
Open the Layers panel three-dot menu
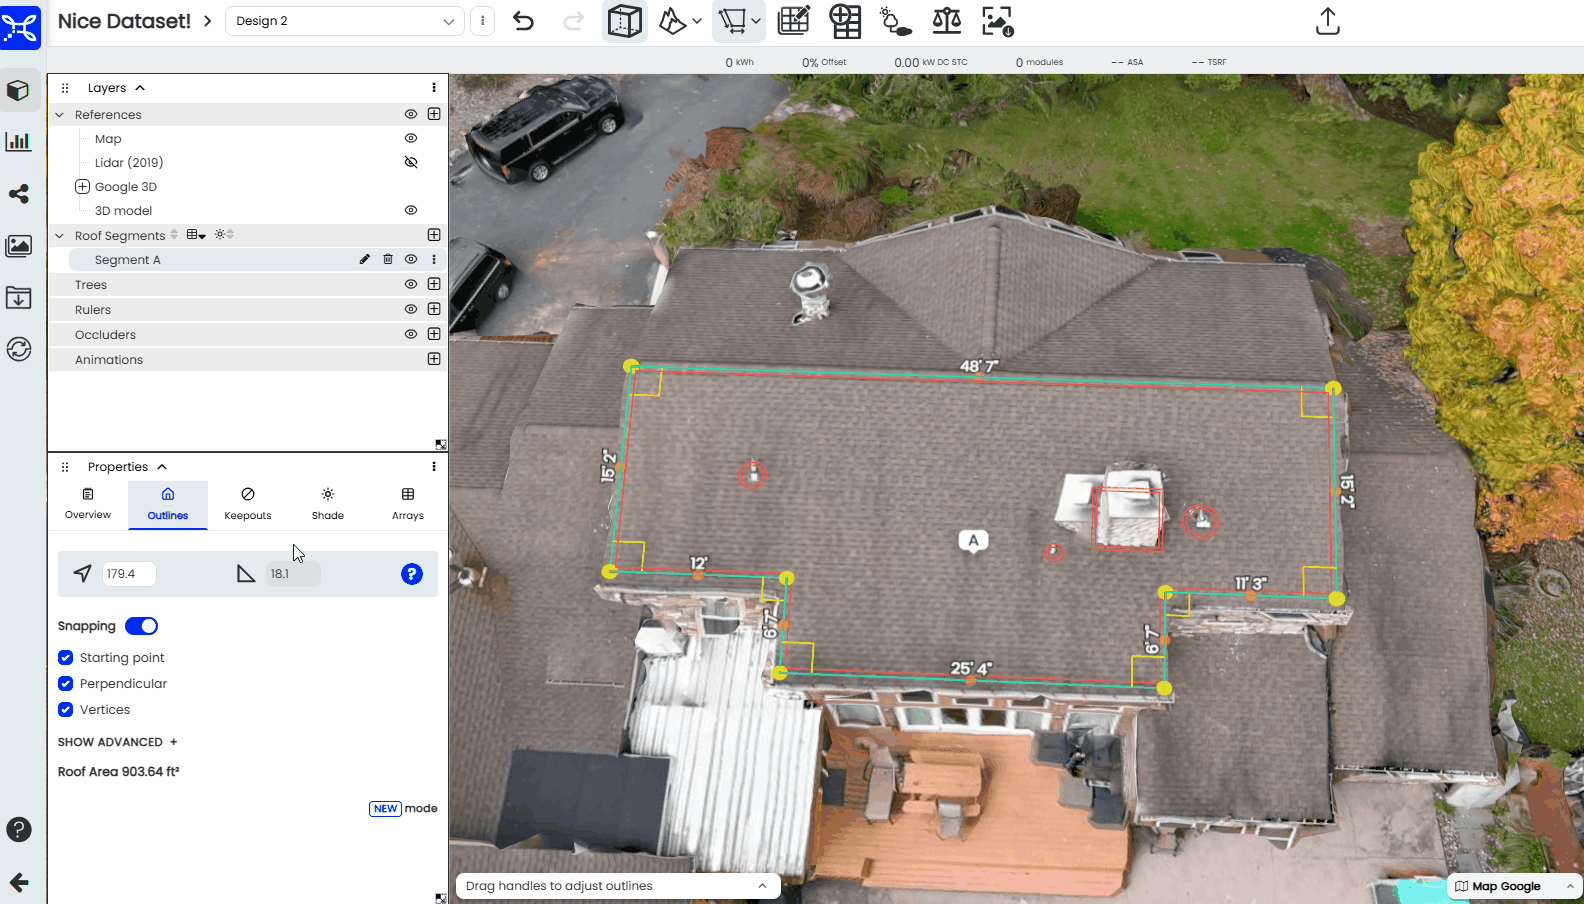(x=434, y=88)
